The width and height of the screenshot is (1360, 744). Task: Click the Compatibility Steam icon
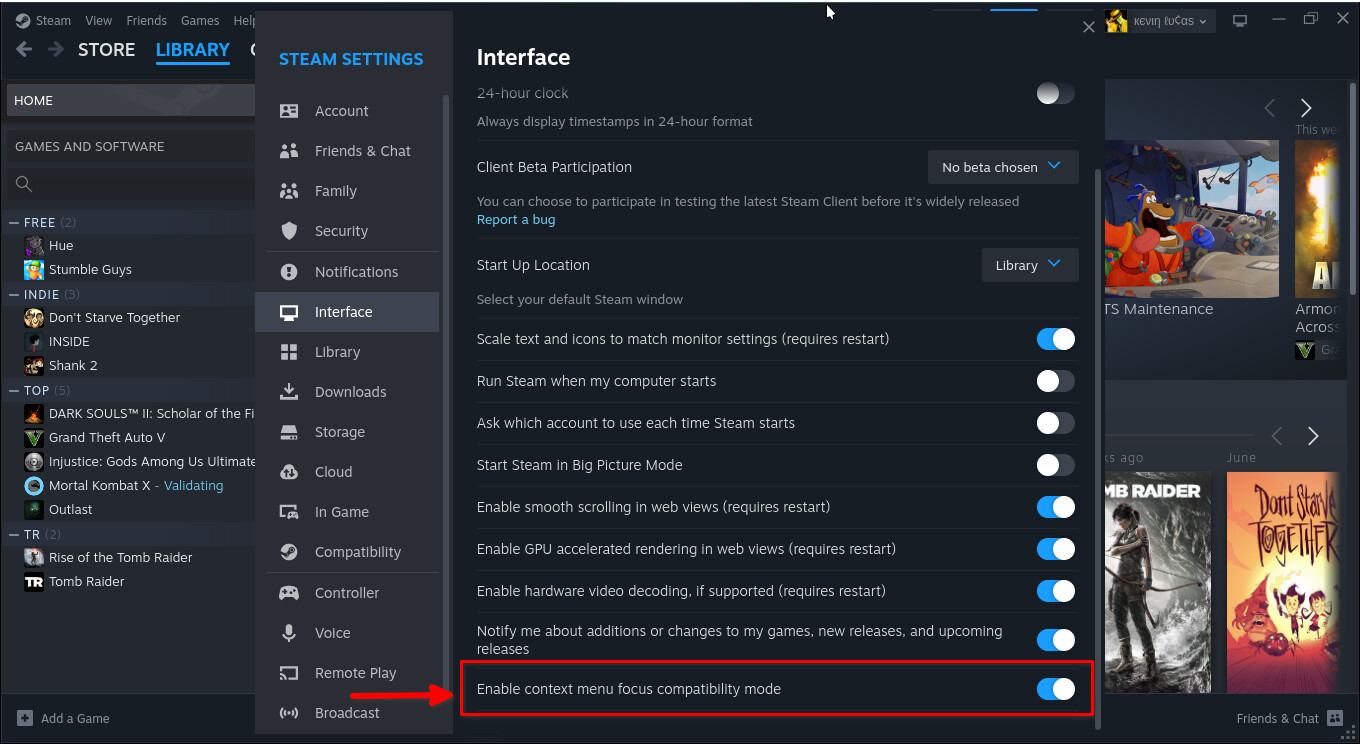[289, 552]
